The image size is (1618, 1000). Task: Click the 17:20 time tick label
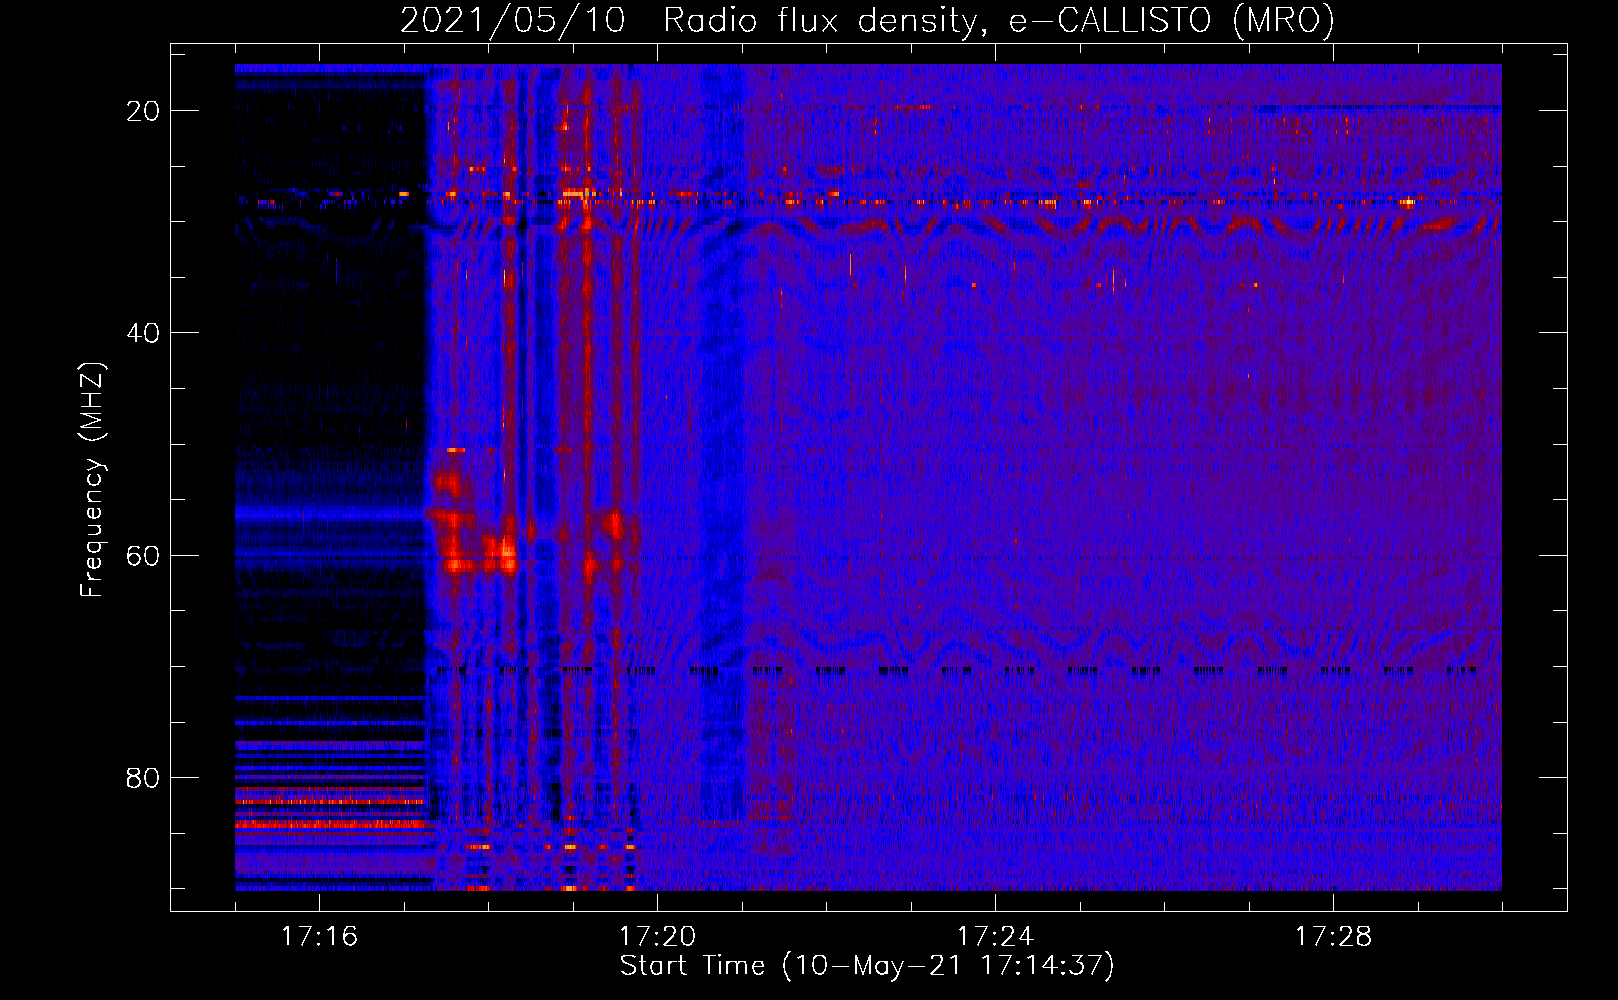click(657, 937)
